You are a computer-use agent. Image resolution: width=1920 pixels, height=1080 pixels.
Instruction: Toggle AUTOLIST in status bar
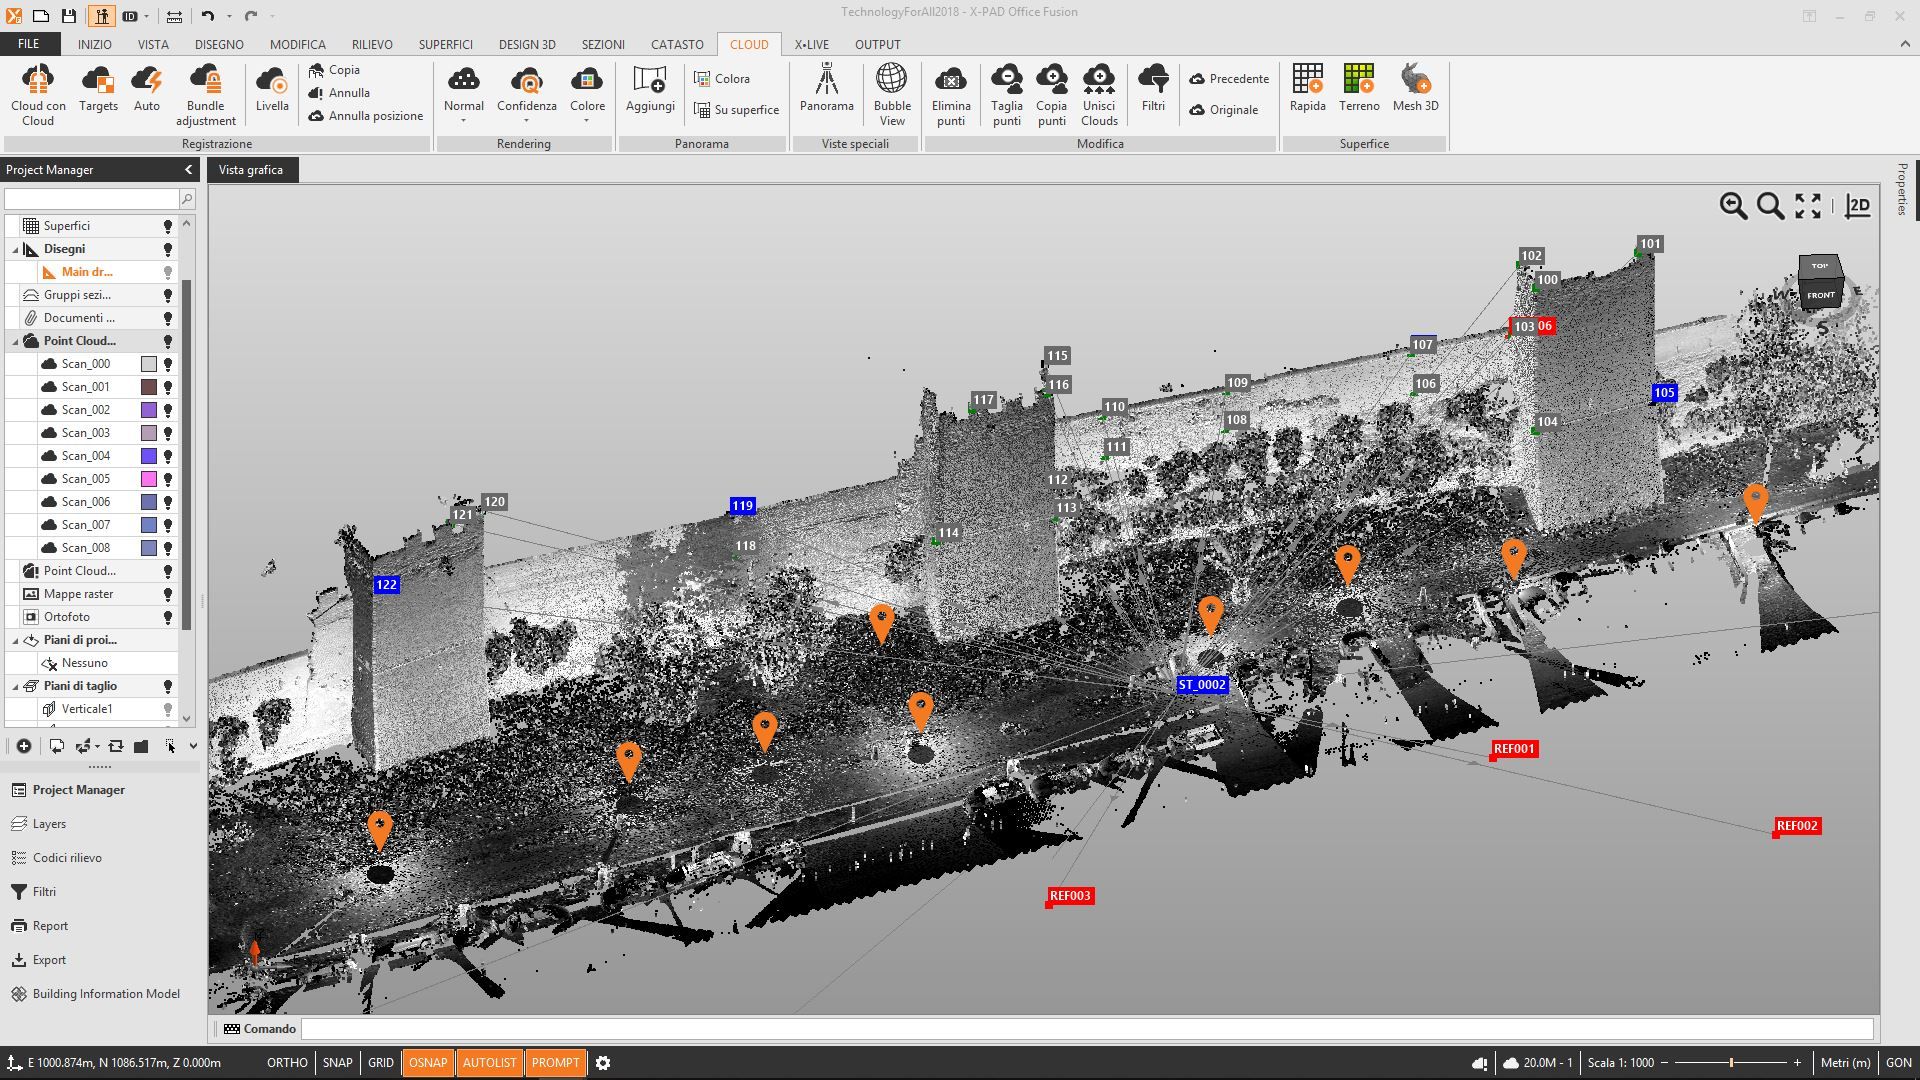click(489, 1063)
